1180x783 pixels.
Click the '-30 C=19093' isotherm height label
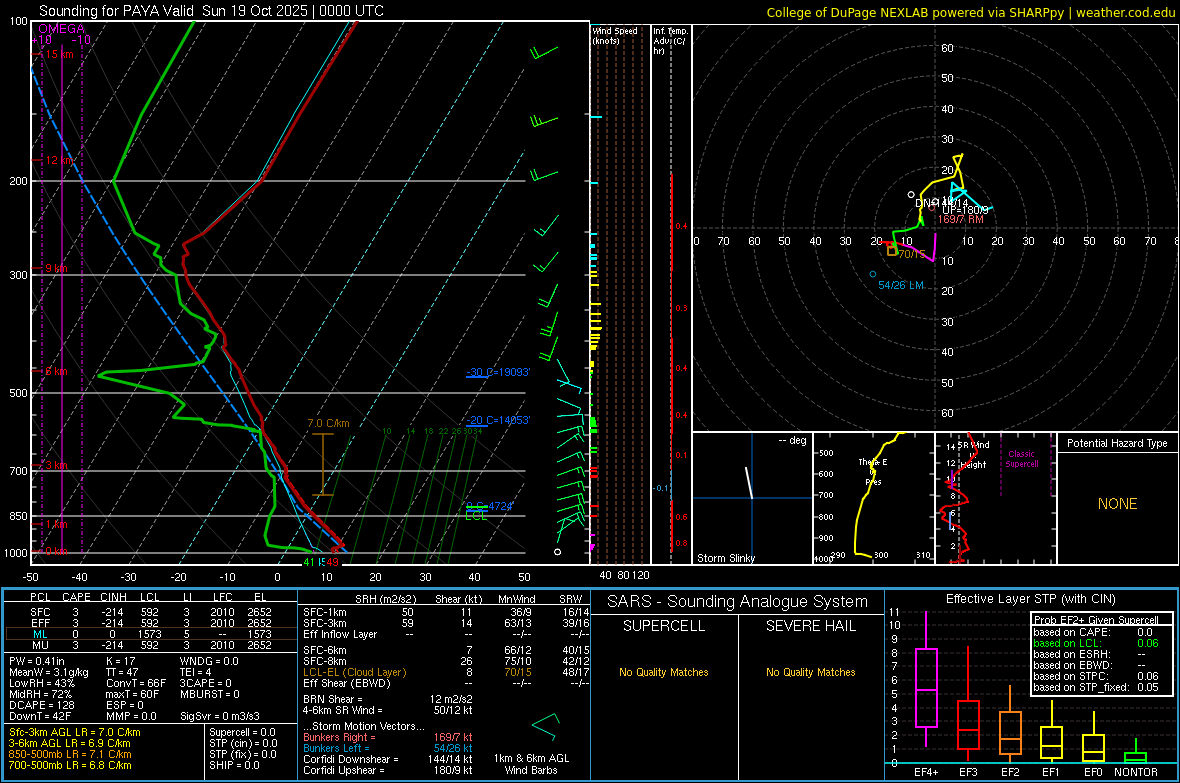pyautogui.click(x=498, y=372)
